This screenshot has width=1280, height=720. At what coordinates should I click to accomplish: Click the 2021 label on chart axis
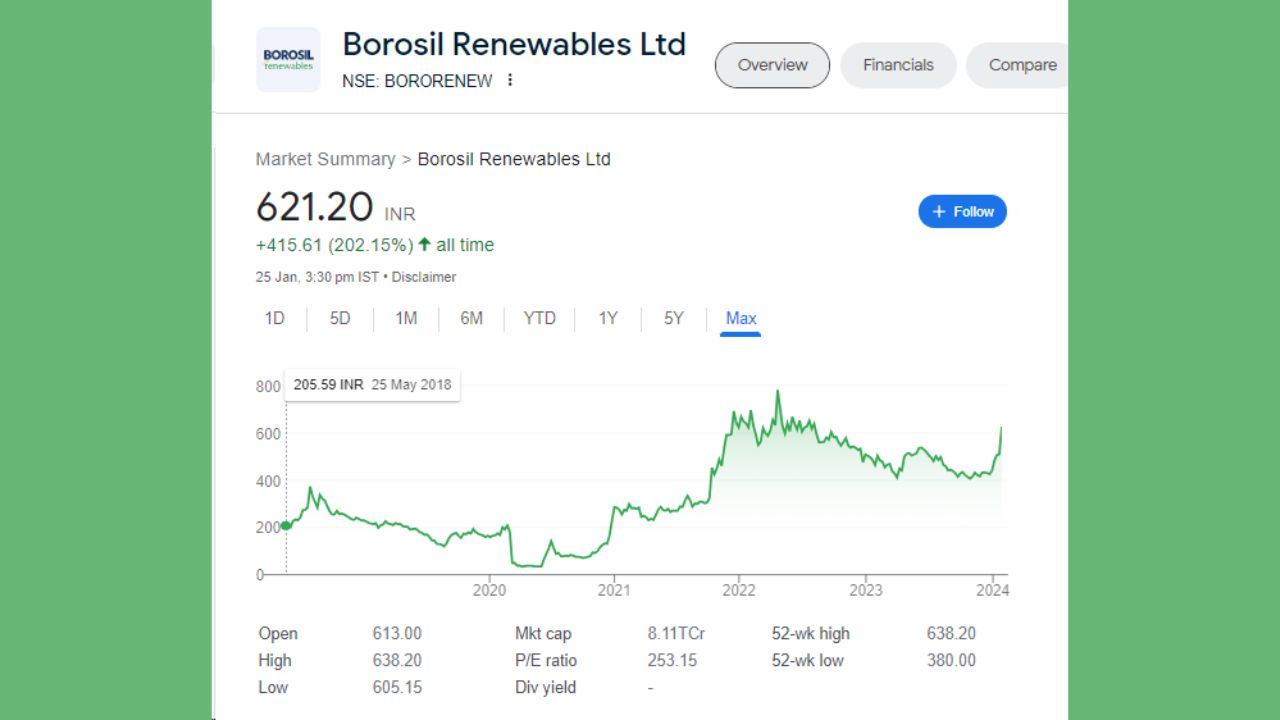(x=614, y=590)
